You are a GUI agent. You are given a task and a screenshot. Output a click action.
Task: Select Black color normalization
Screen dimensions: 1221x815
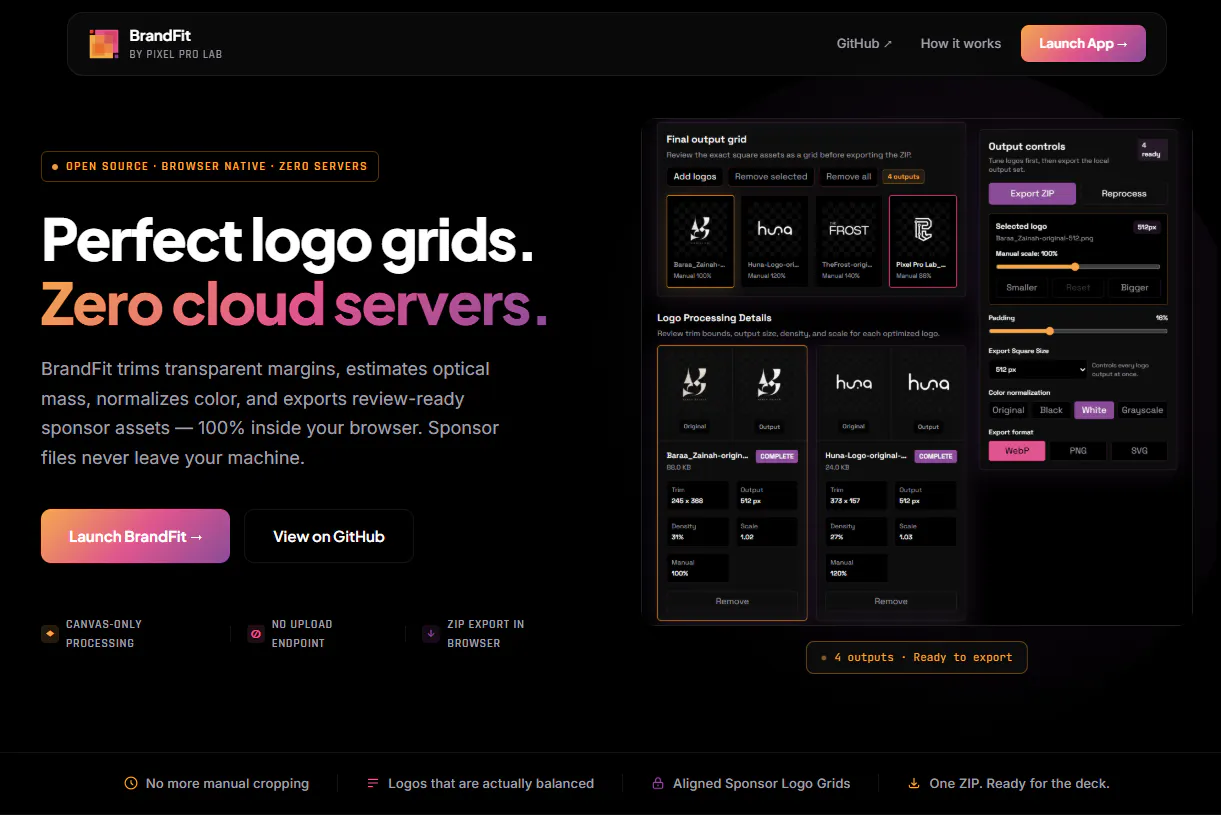click(1051, 410)
